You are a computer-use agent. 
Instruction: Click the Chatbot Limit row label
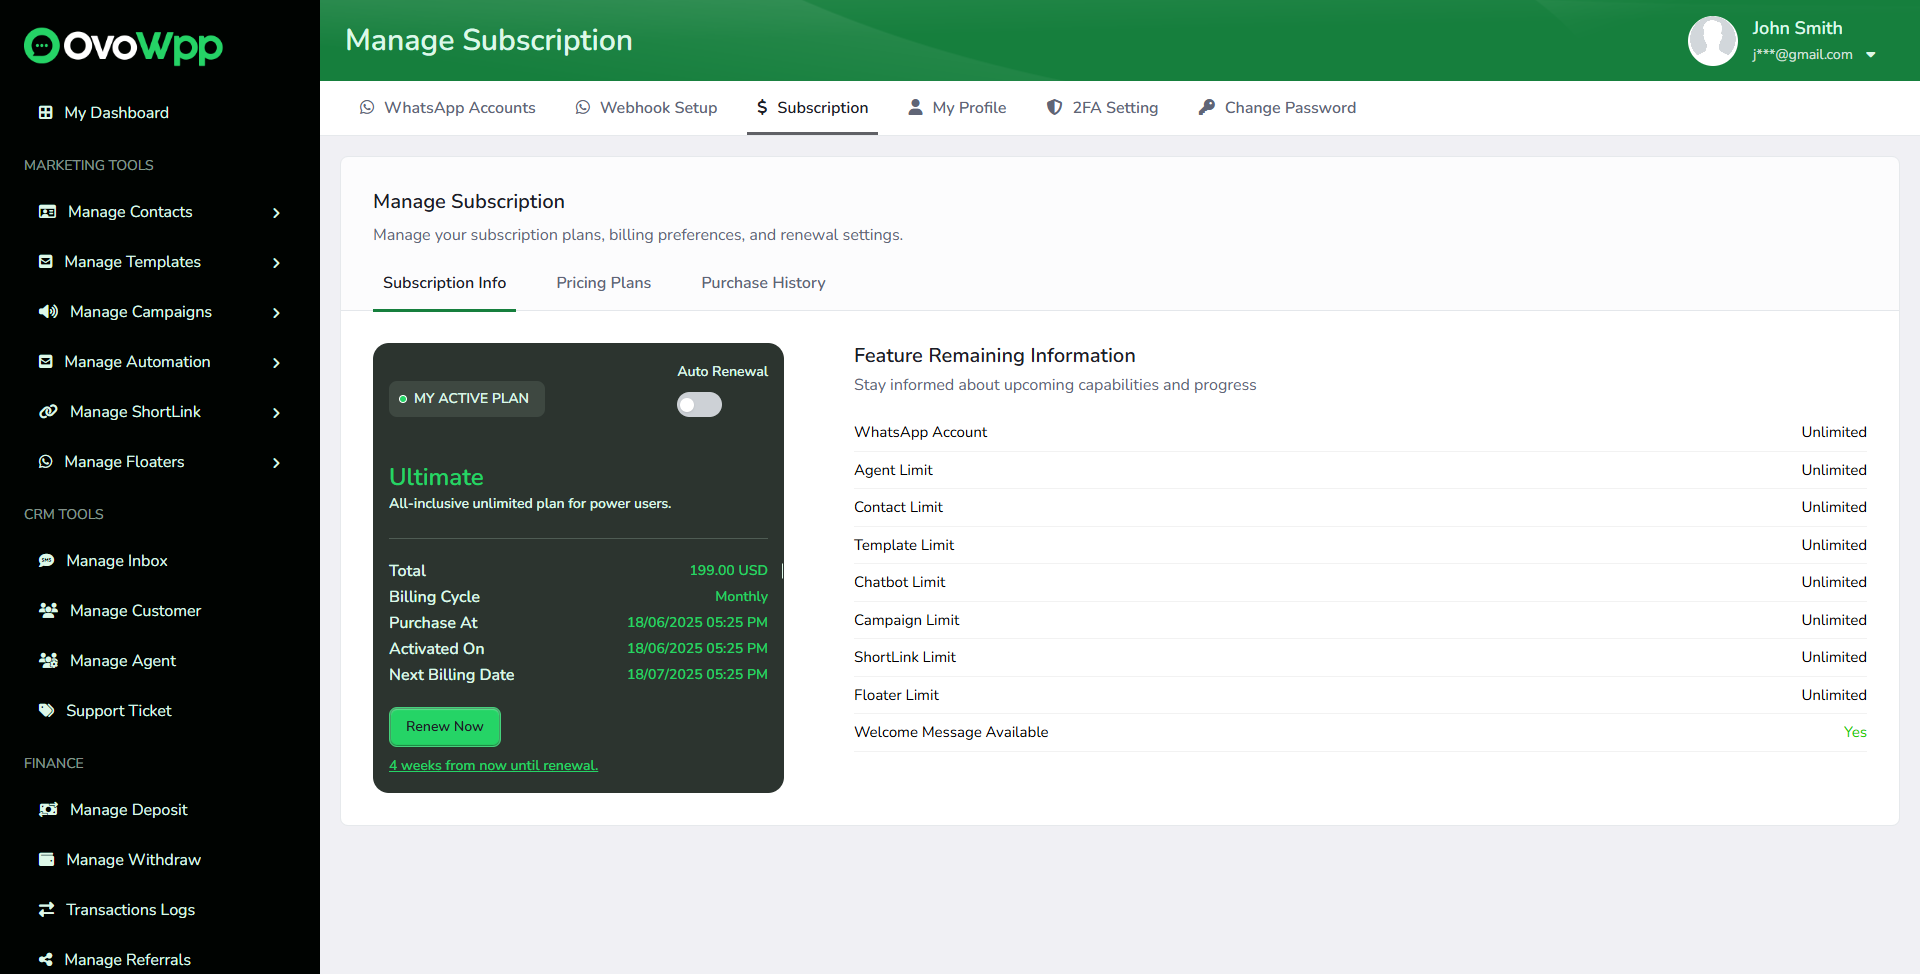click(900, 582)
